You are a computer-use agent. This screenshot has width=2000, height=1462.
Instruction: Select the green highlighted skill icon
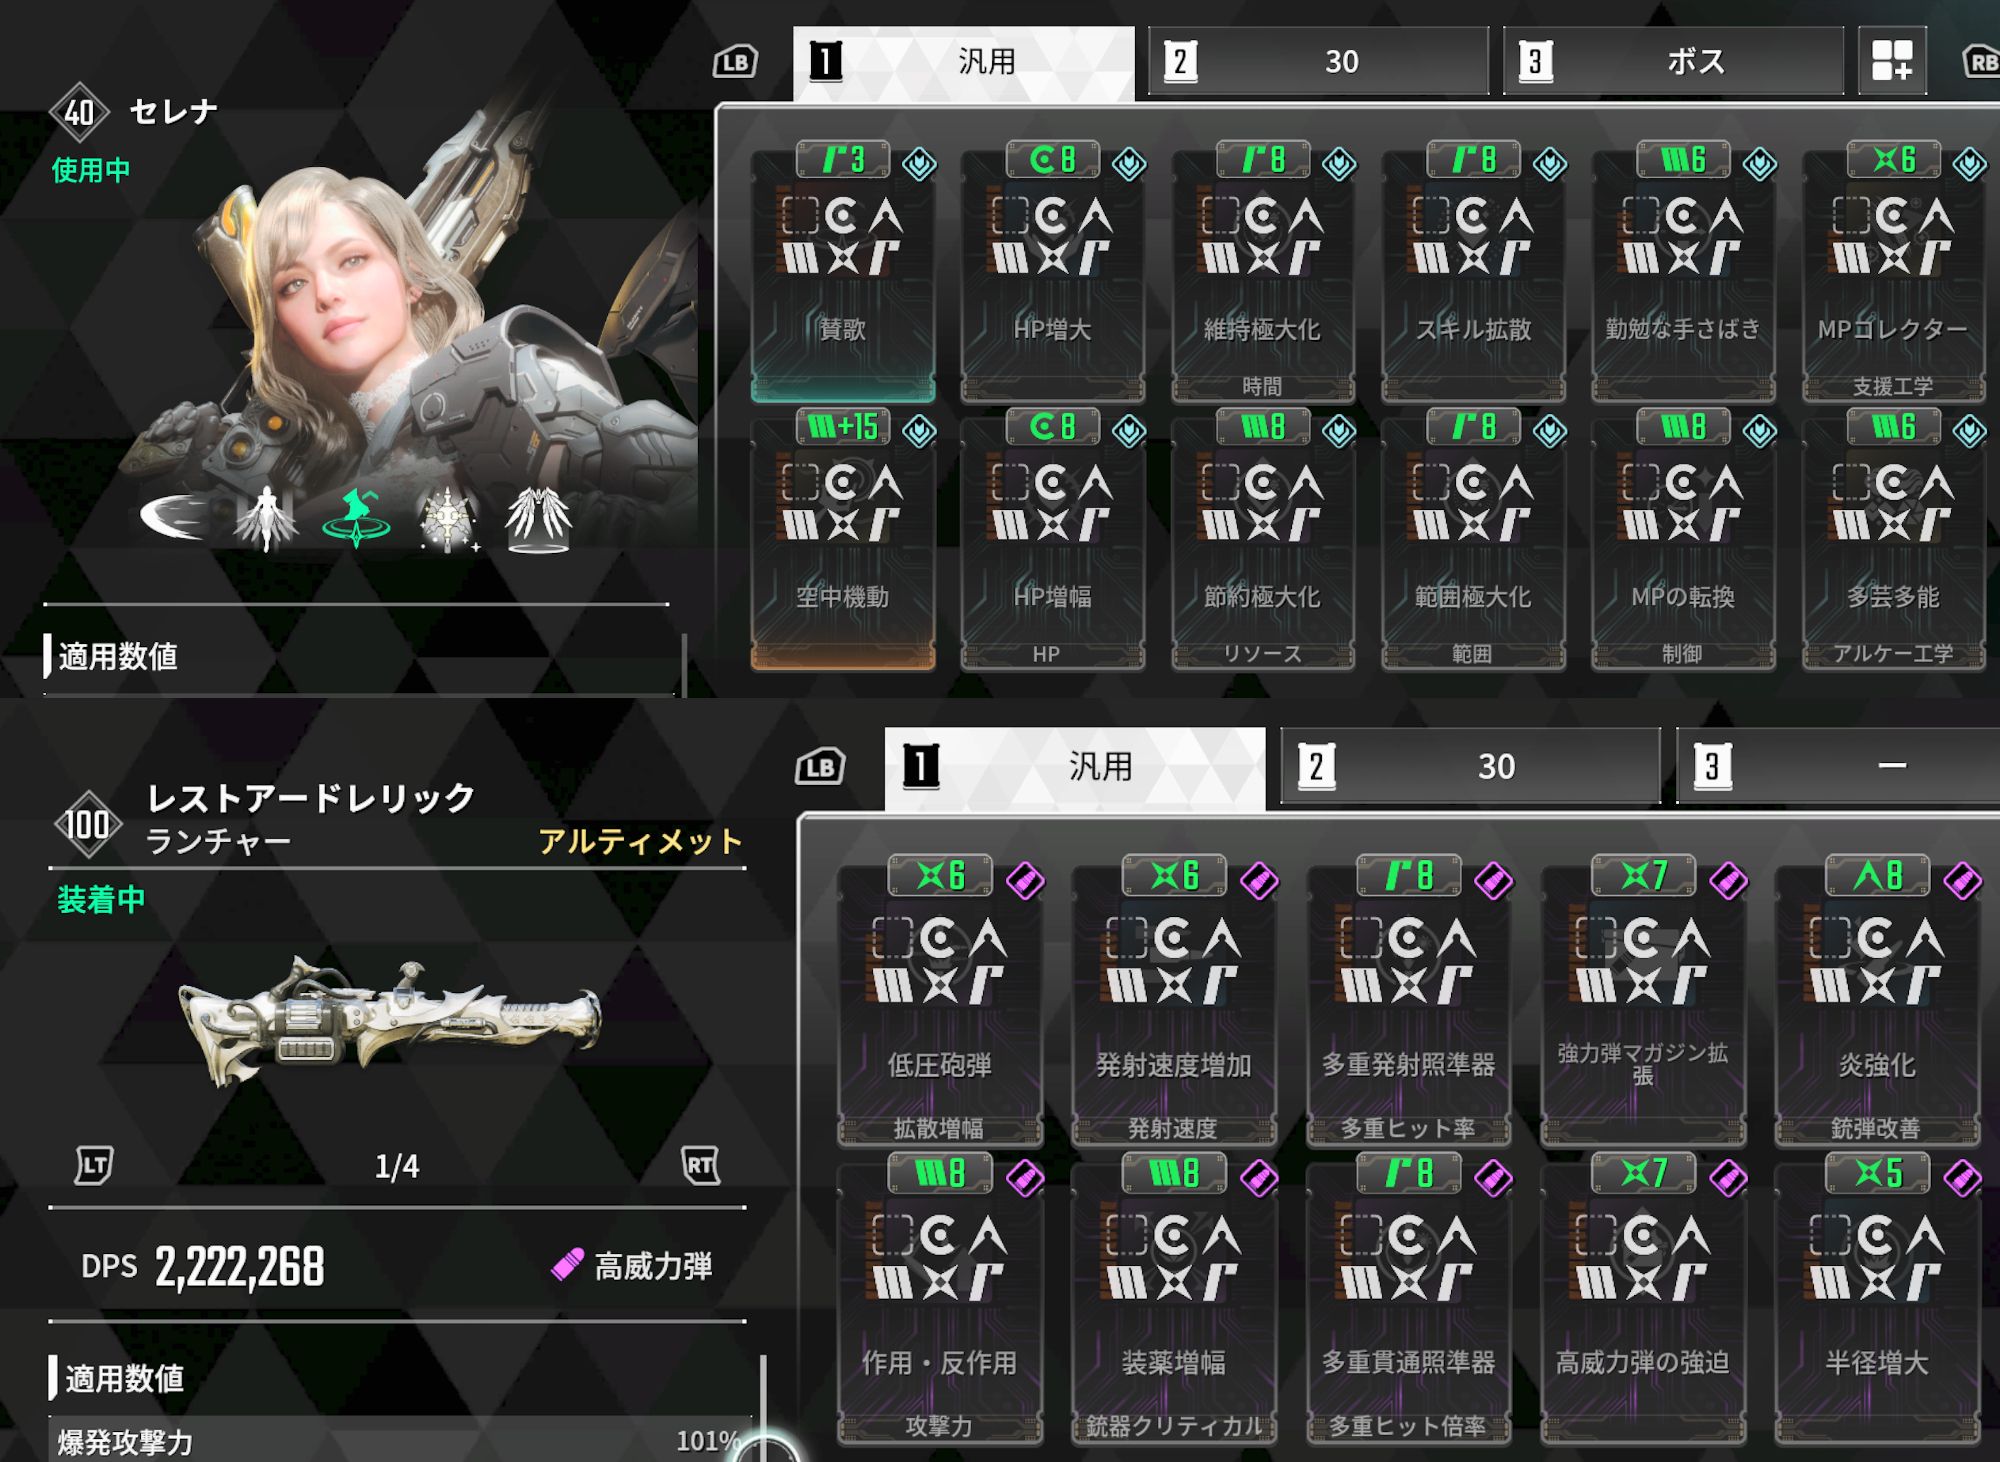click(356, 518)
